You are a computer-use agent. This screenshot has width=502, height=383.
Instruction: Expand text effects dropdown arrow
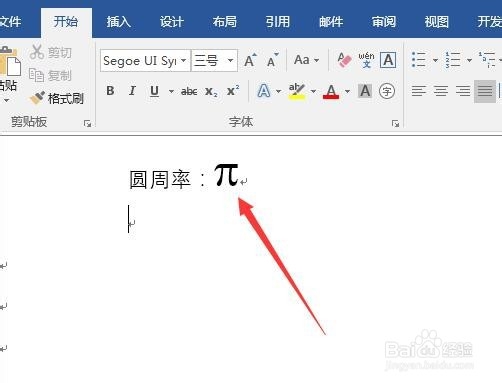tap(278, 91)
